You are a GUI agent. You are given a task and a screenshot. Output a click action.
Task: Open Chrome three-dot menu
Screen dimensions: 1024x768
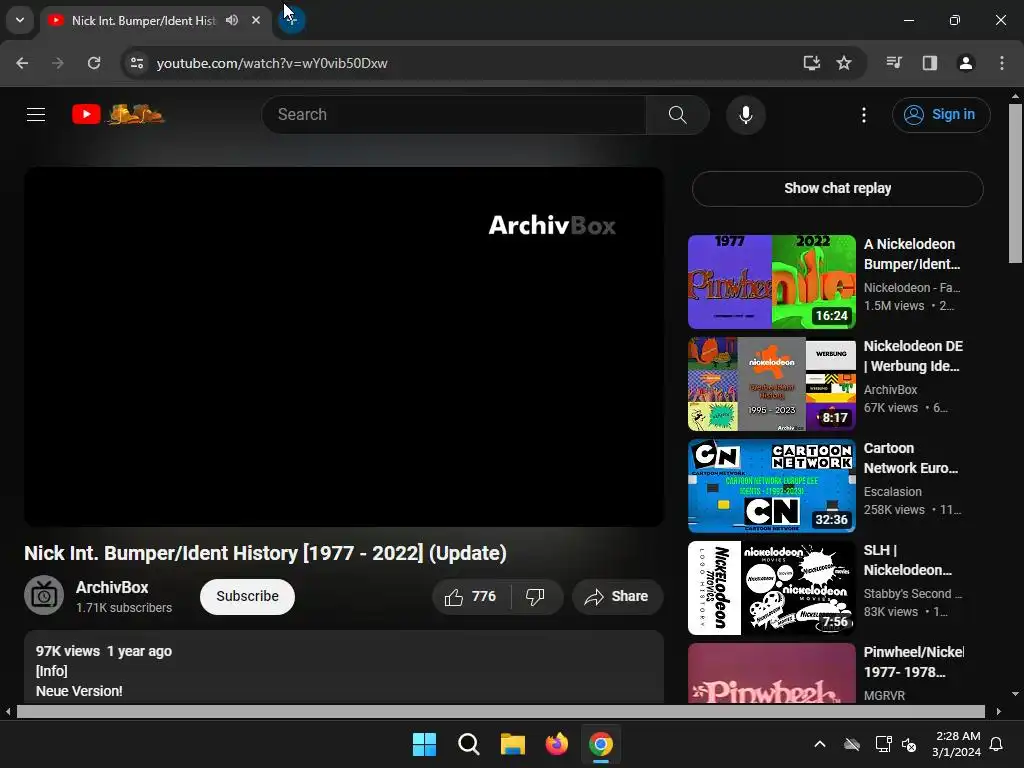(1002, 63)
